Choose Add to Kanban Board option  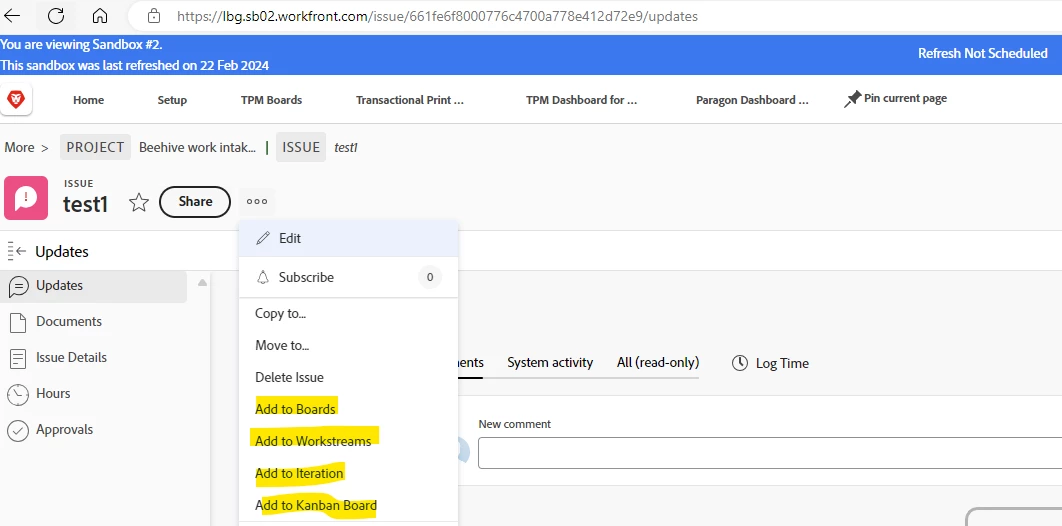tap(316, 505)
